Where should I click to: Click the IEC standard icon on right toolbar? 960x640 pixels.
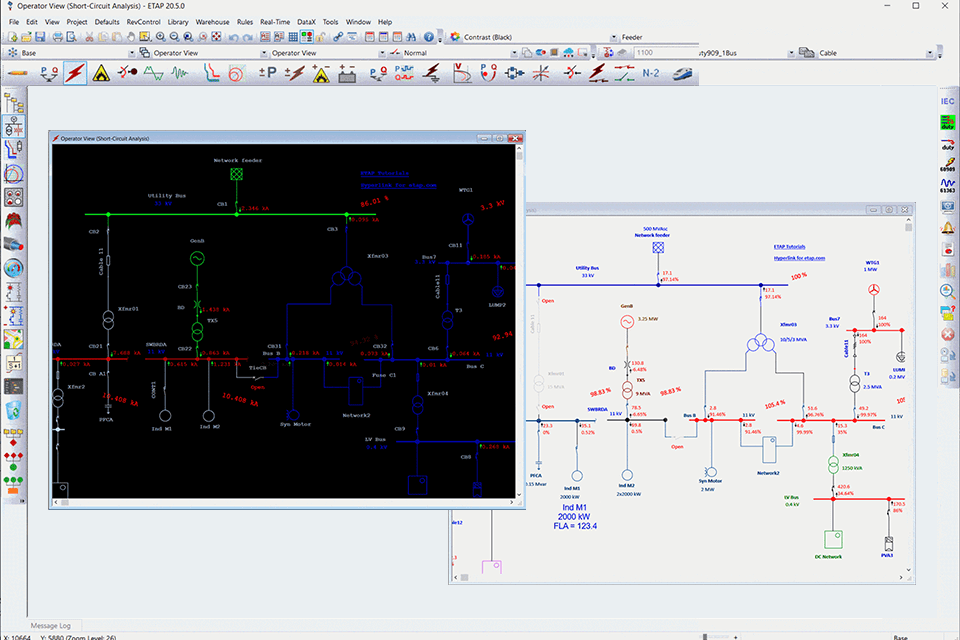point(947,101)
